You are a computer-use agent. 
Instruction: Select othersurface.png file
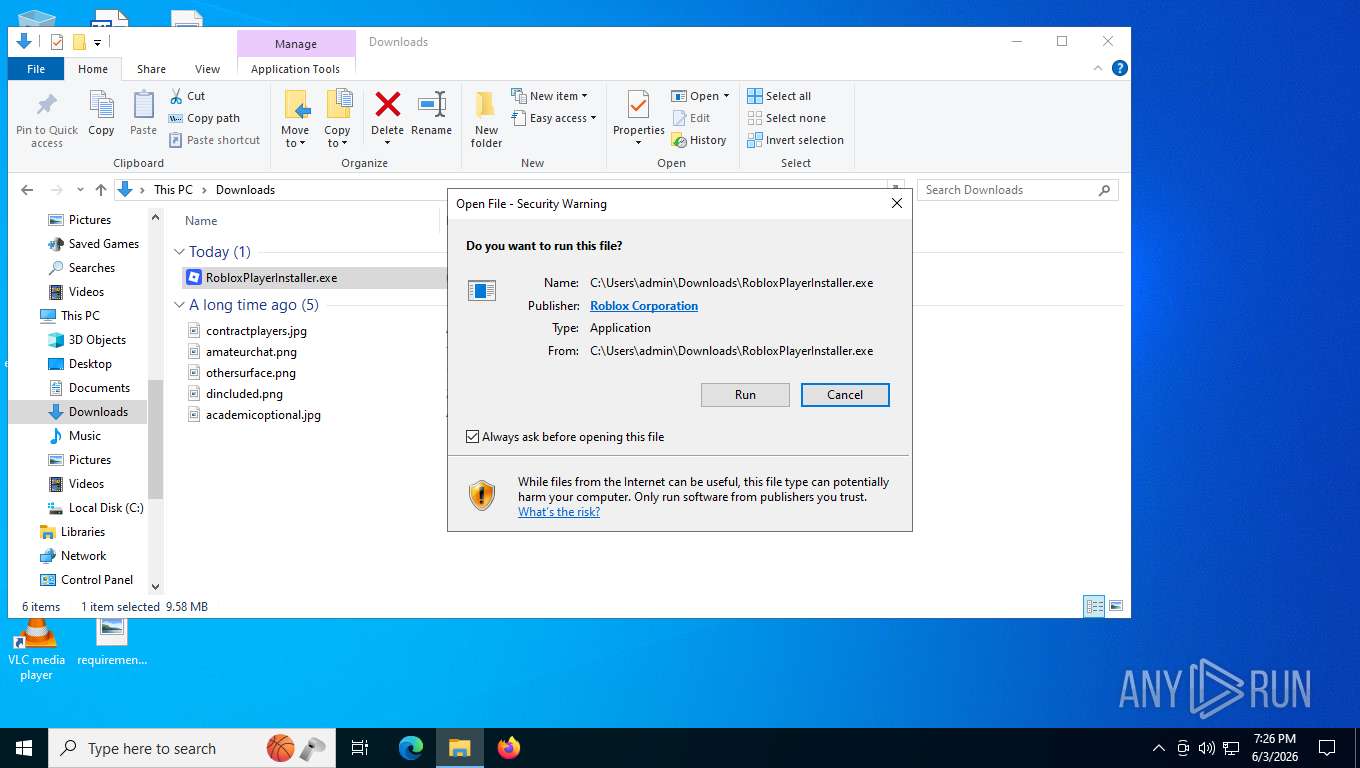pyautogui.click(x=251, y=373)
